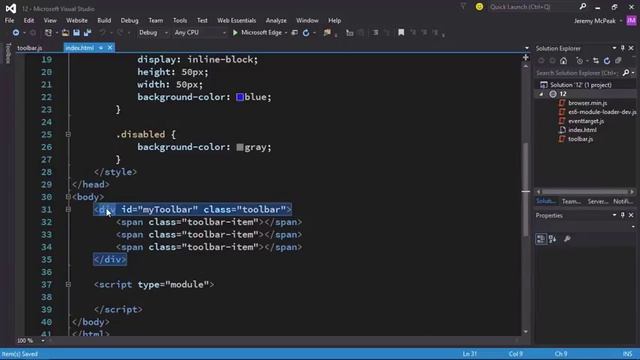Click the Save All icon
The image size is (640, 360).
coord(87,33)
